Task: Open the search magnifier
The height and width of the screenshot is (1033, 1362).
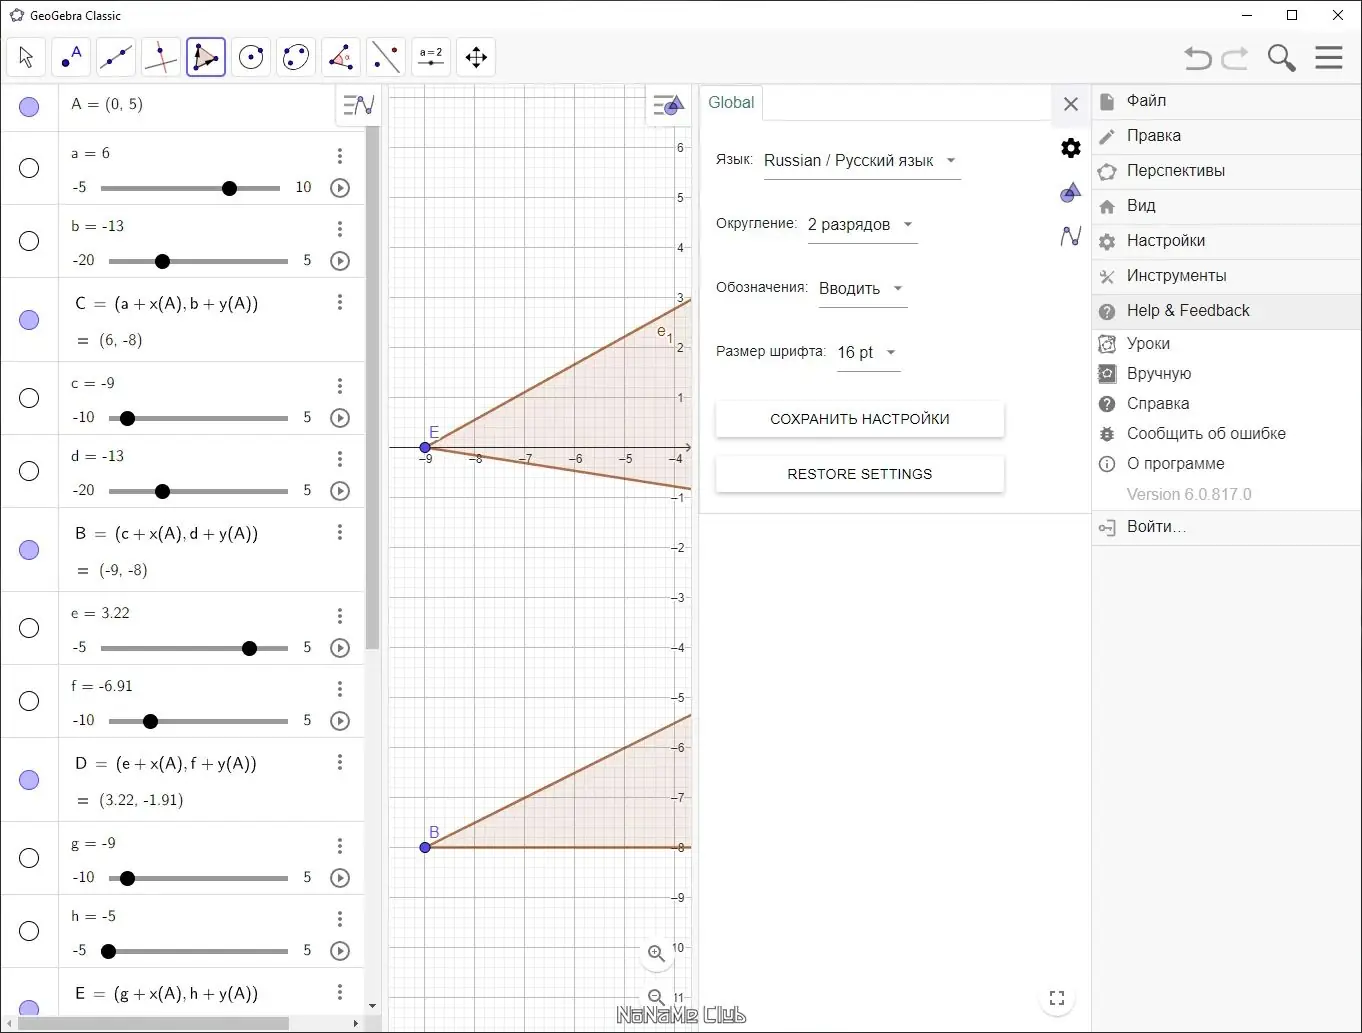Action: coord(1281,58)
